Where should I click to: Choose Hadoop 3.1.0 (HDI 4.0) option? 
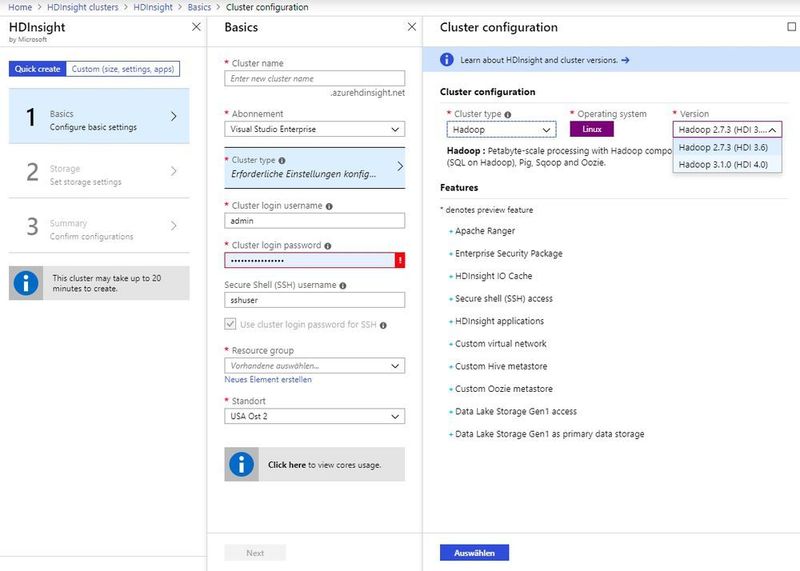point(727,164)
